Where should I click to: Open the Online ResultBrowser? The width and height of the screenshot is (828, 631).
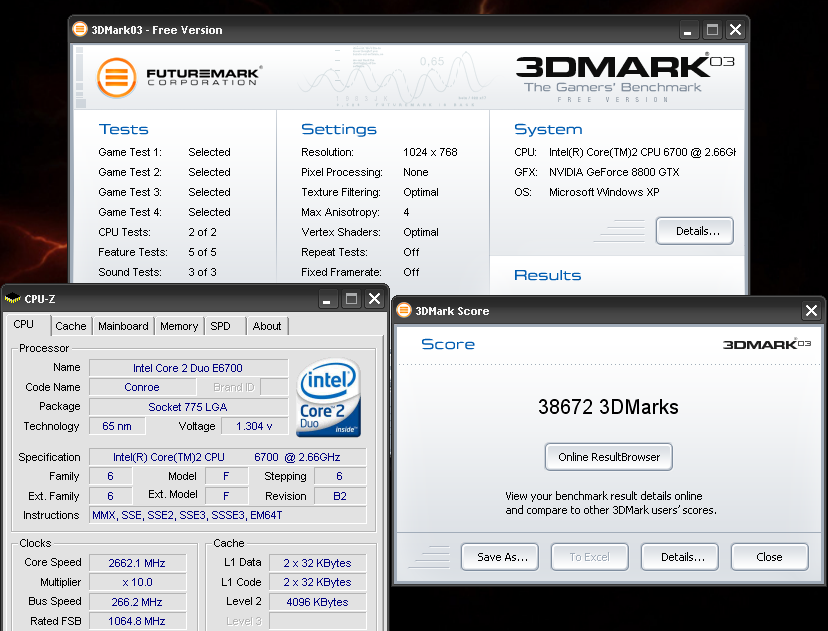coord(609,457)
